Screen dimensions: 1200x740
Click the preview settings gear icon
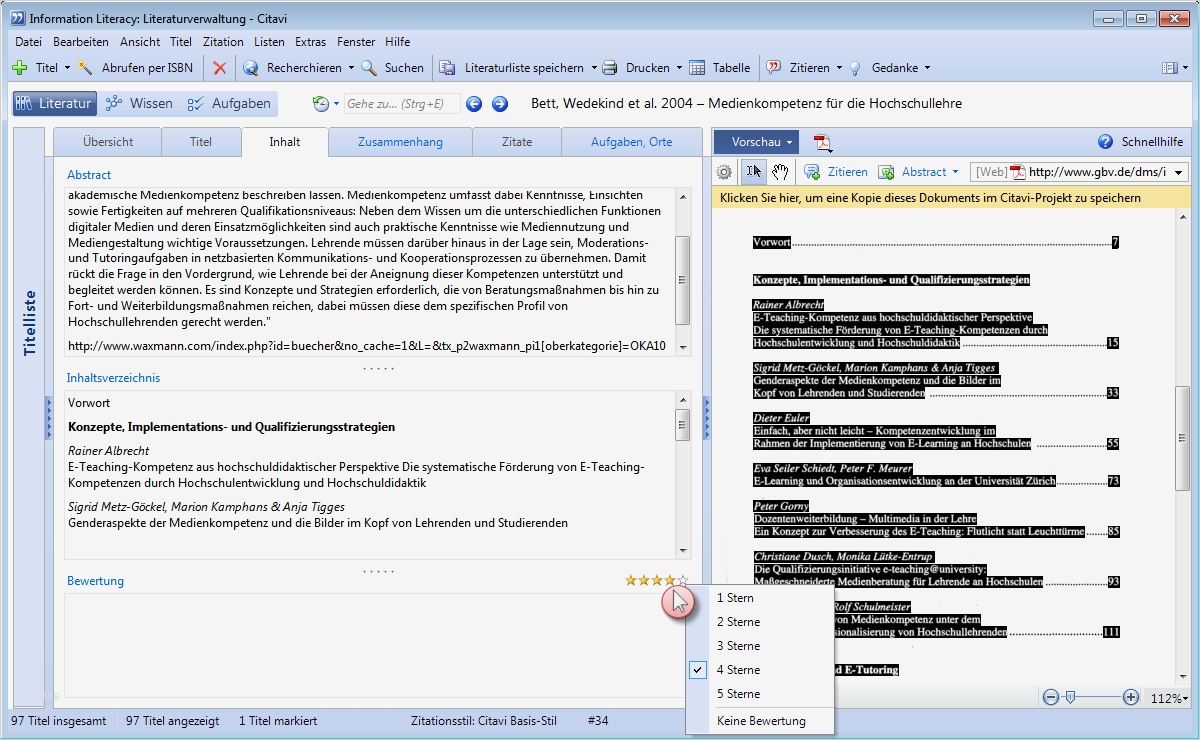(x=725, y=172)
